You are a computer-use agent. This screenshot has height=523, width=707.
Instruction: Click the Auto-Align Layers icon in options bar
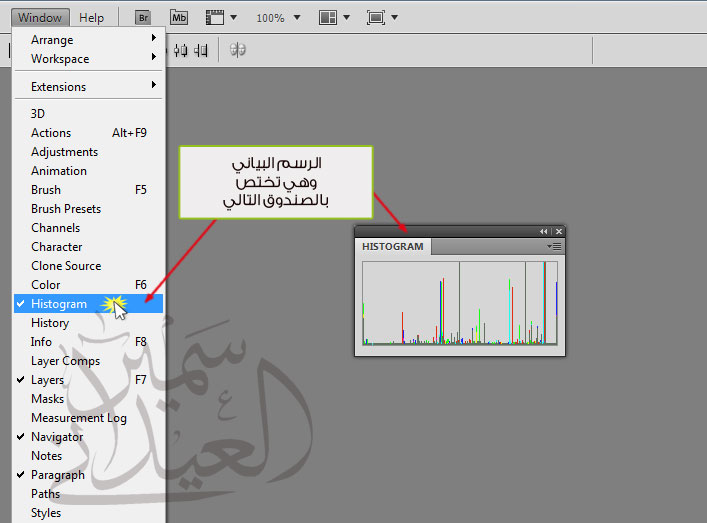[238, 49]
